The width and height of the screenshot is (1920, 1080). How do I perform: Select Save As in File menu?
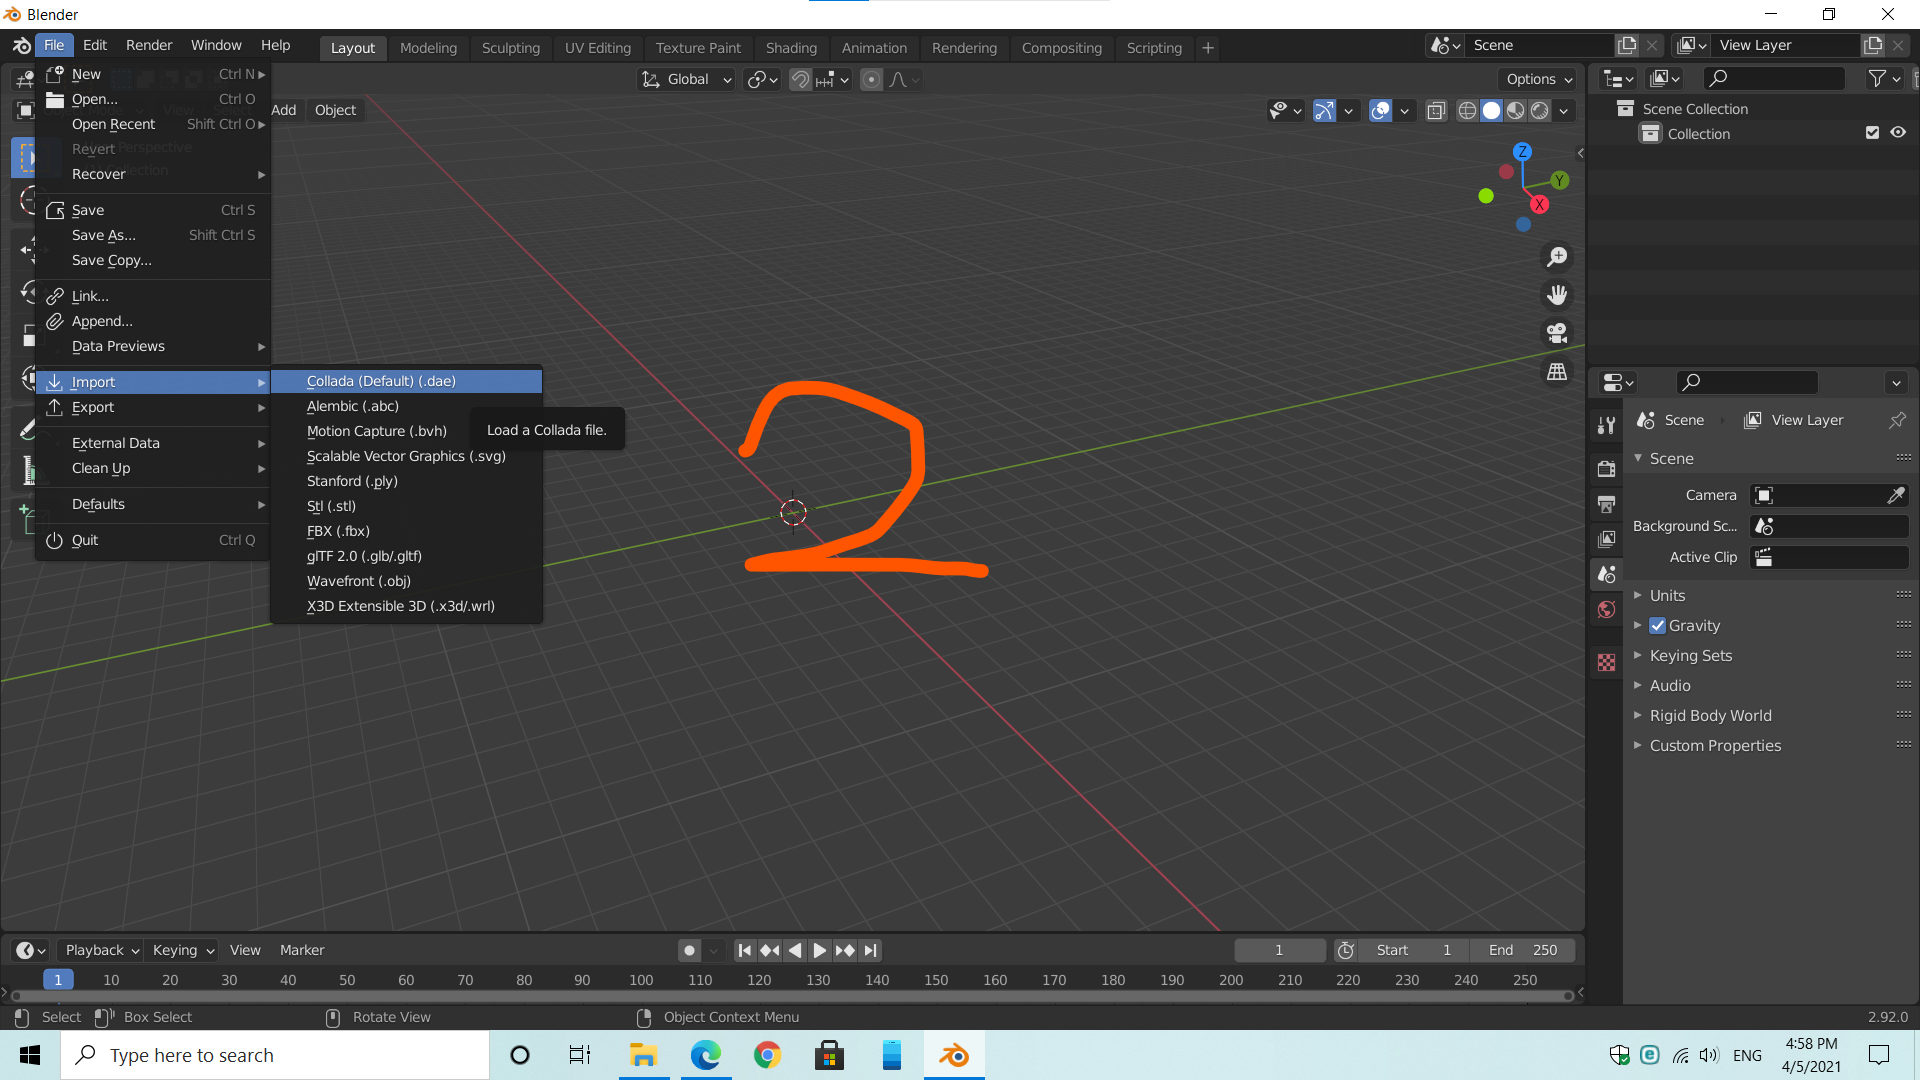coord(154,235)
